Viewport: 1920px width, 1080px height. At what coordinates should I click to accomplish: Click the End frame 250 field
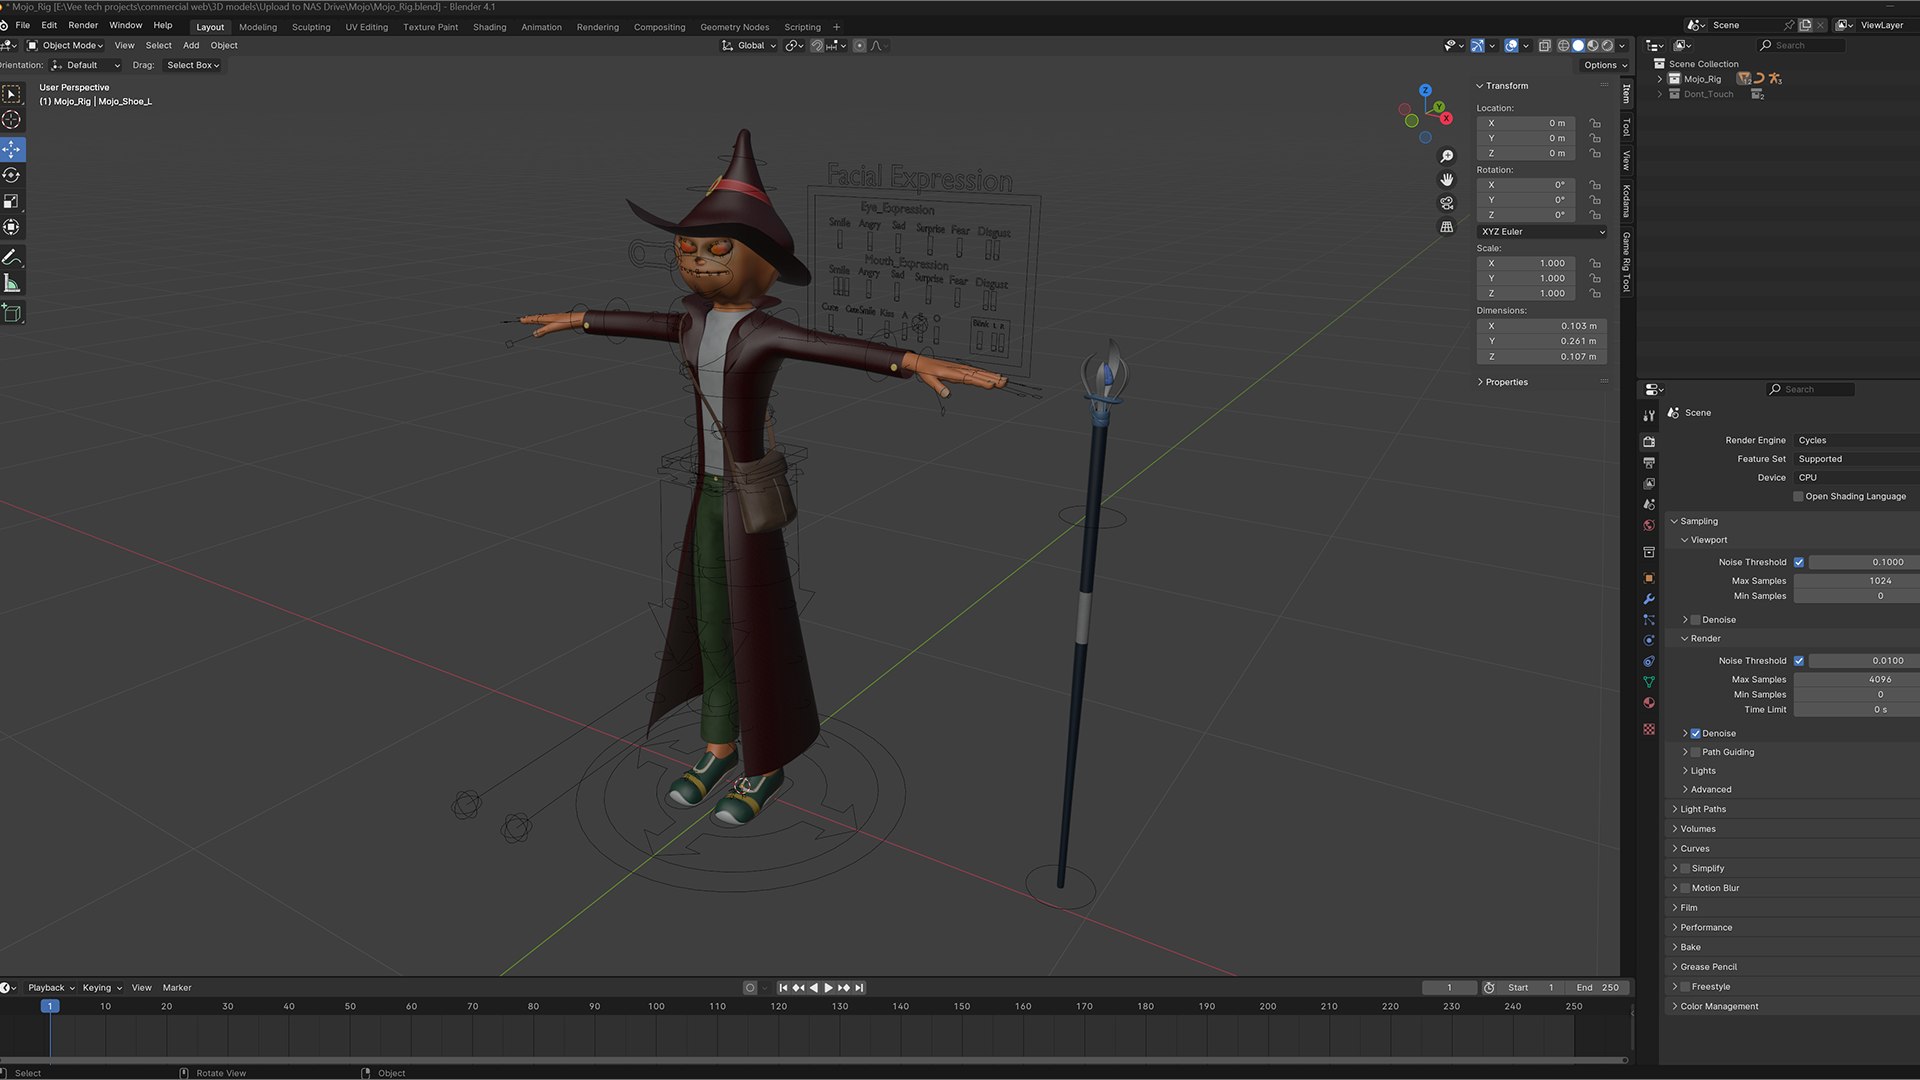pyautogui.click(x=1598, y=988)
